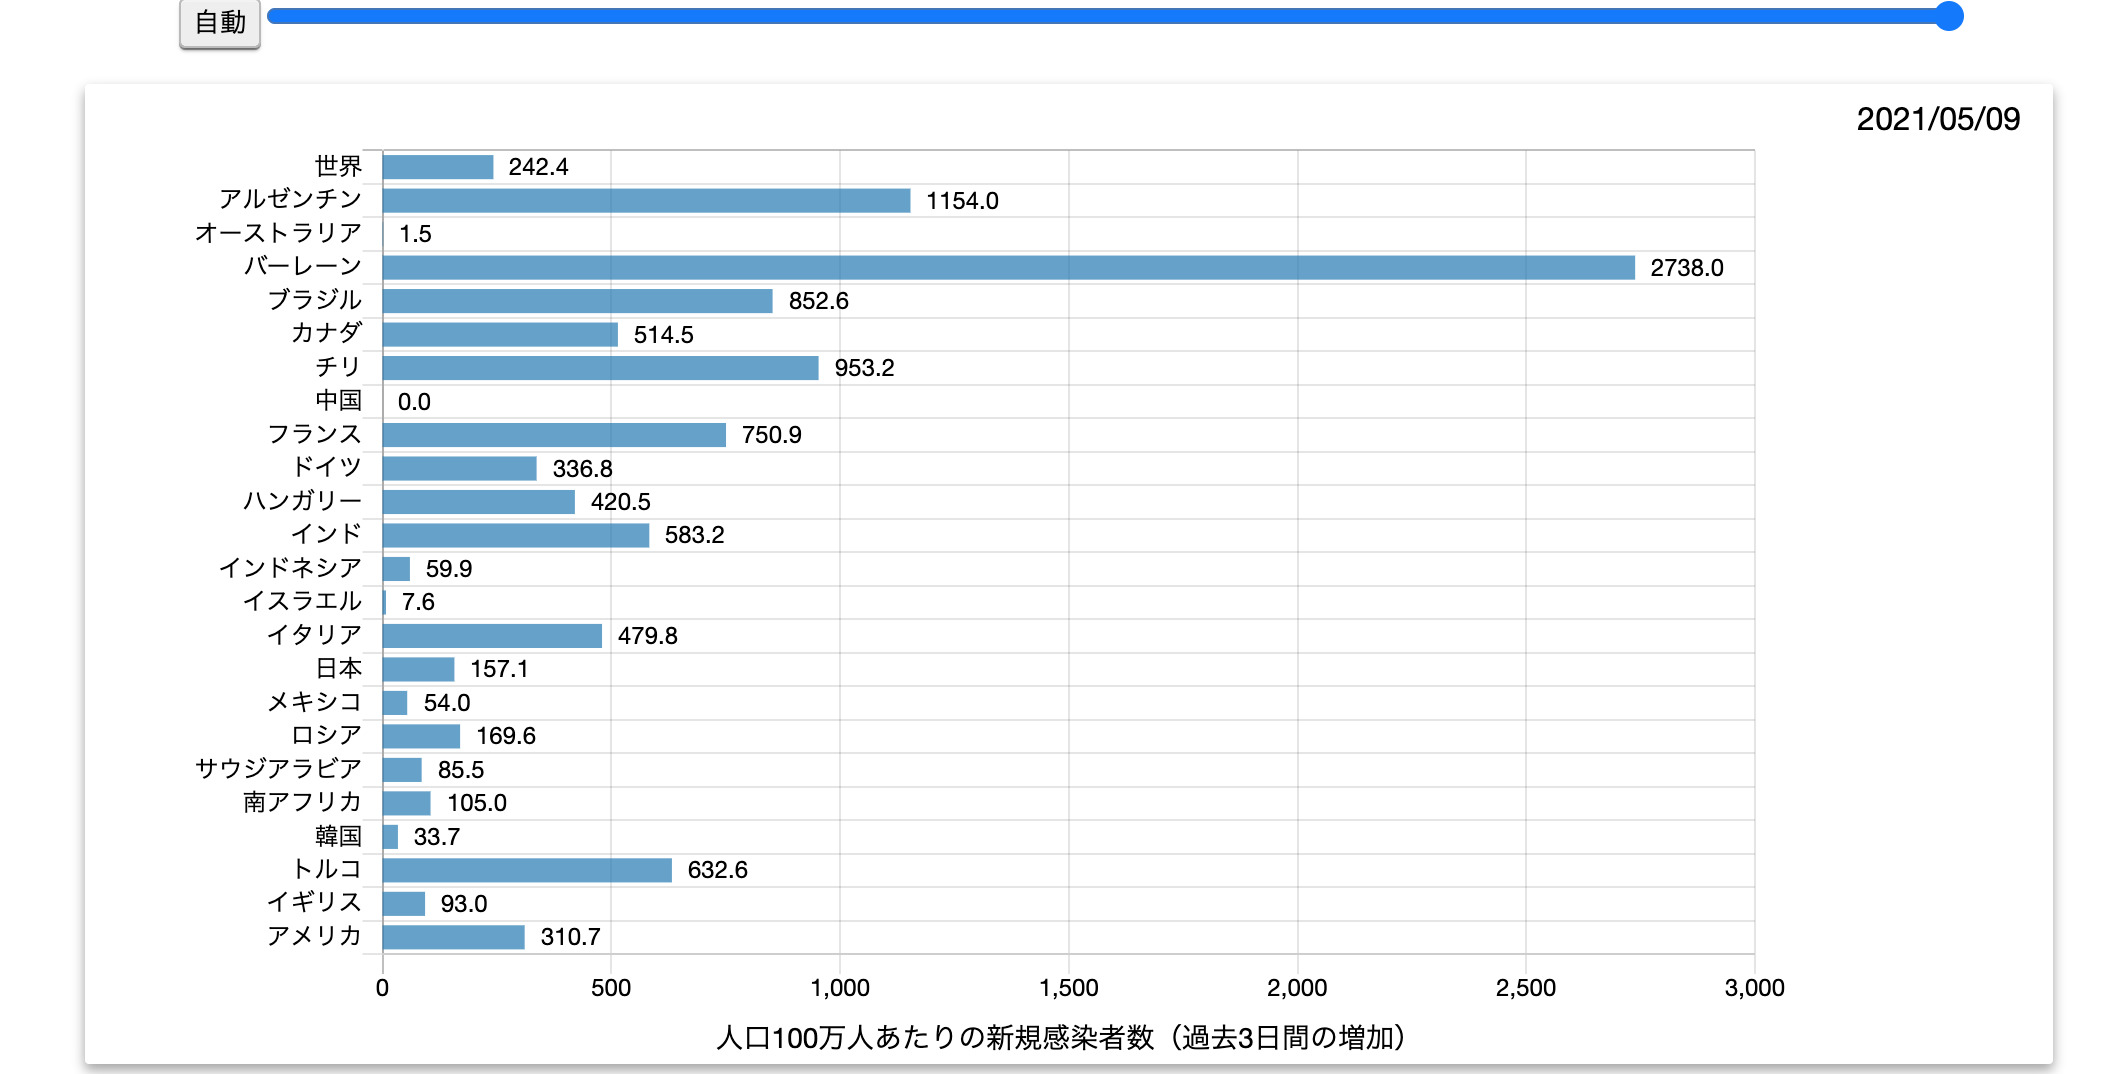Click the チリ label
This screenshot has width=2118, height=1074.
tap(338, 367)
